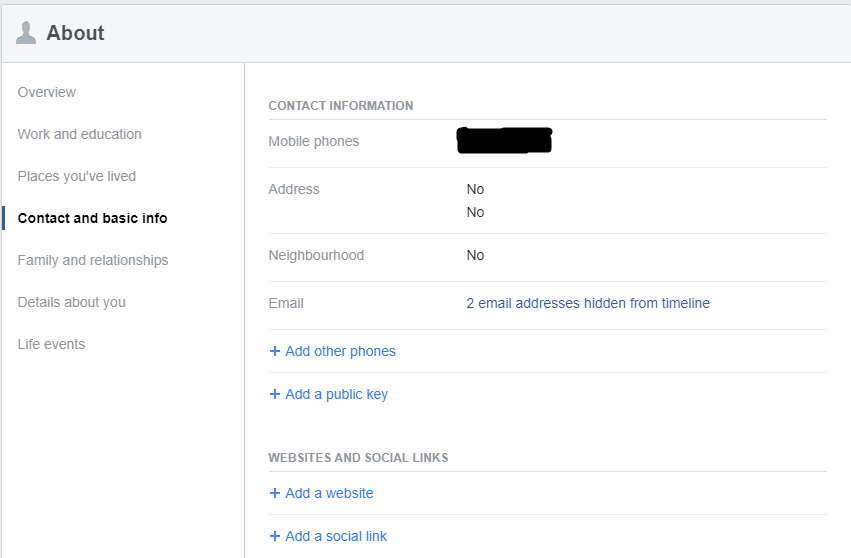The height and width of the screenshot is (558, 851).
Task: Click the person silhouette icon beside About
Action: 26,33
